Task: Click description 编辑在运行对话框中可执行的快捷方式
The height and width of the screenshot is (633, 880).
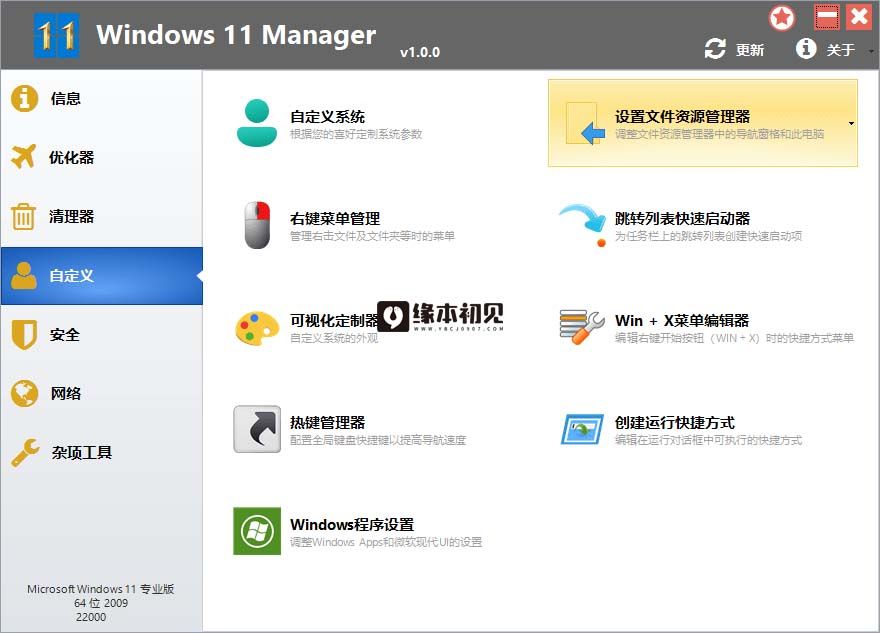Action: point(708,440)
